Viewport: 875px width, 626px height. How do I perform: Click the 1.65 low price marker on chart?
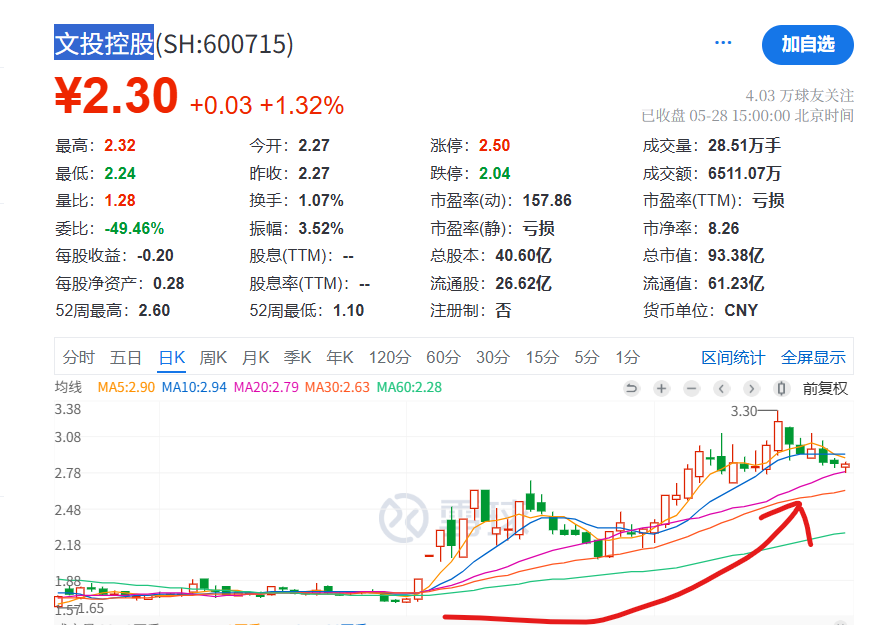[91, 608]
